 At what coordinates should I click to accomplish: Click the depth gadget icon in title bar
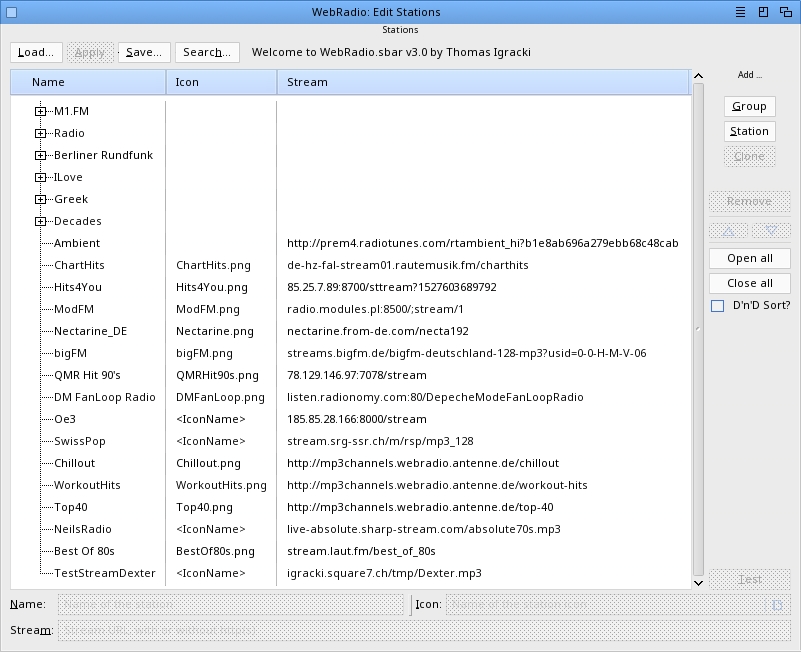coord(786,12)
